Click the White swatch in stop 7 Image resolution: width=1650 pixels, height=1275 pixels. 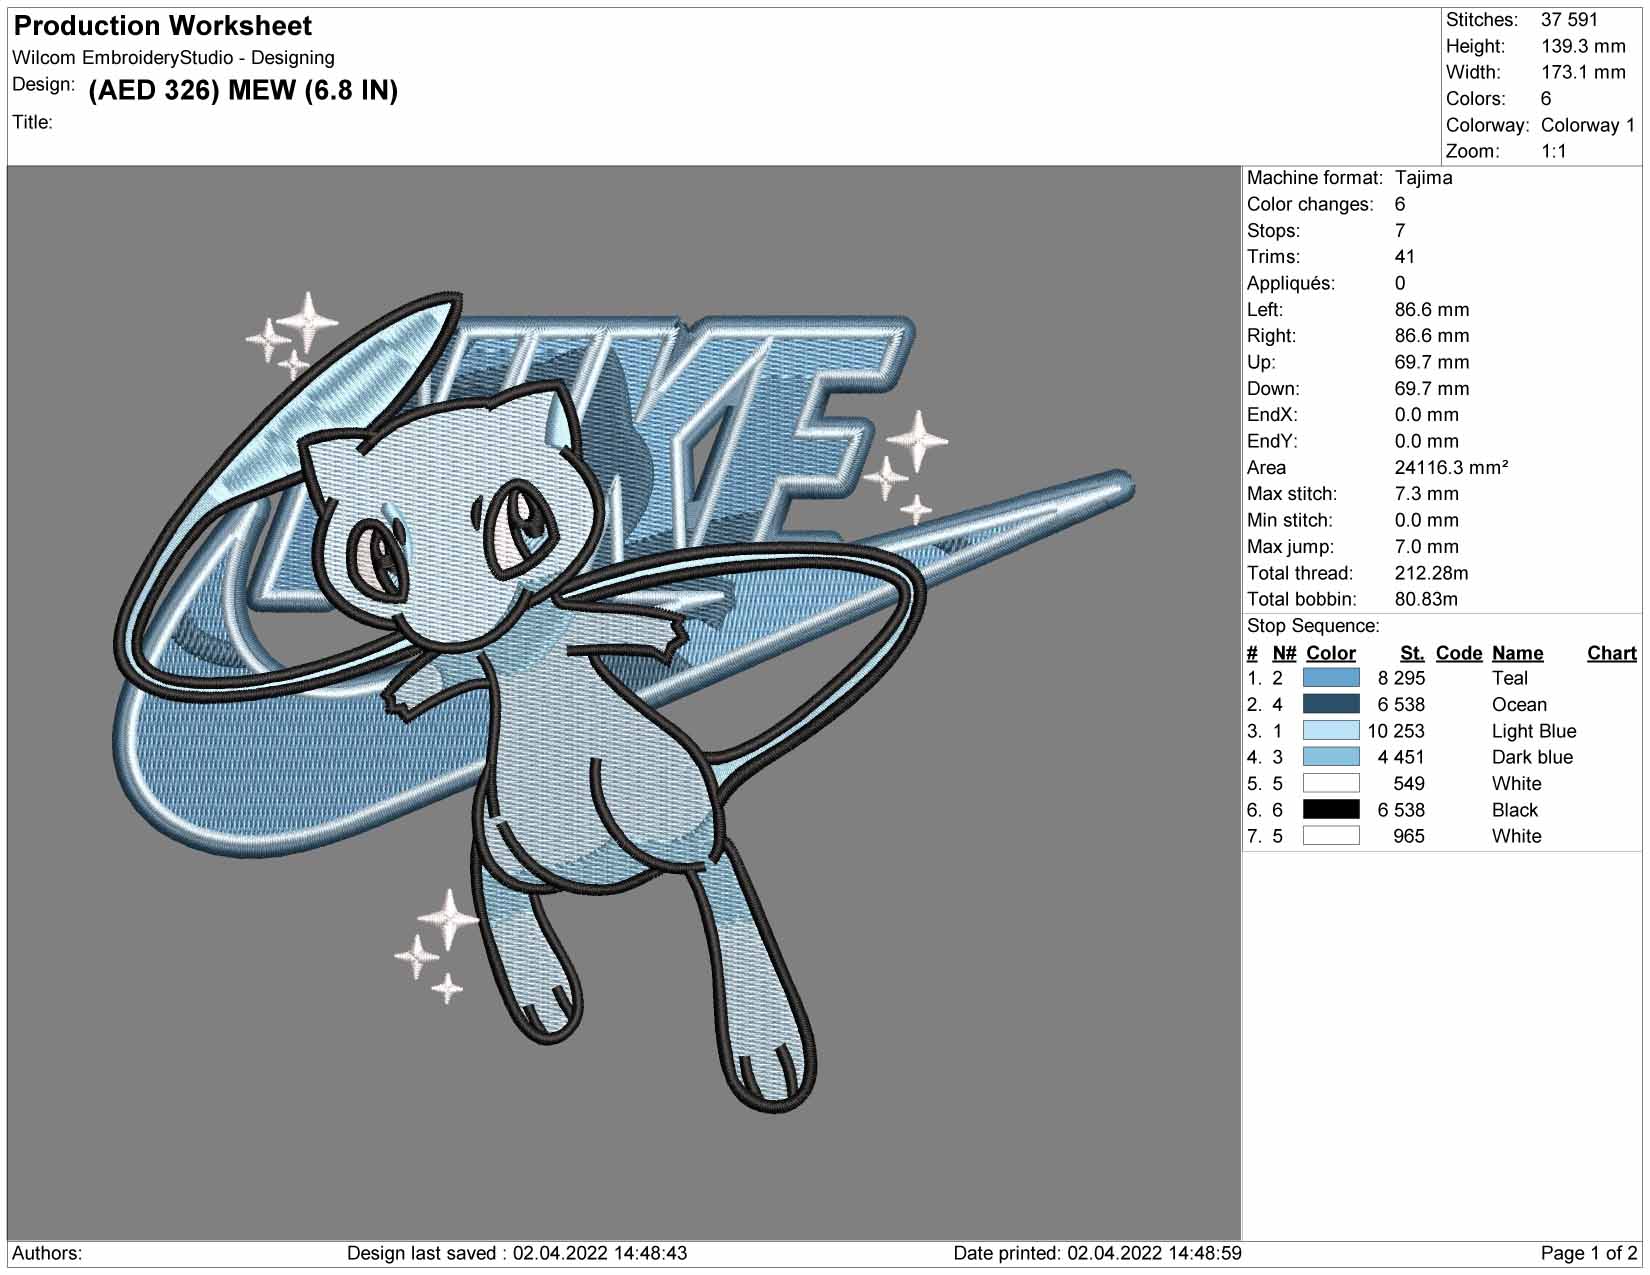tap(1330, 836)
